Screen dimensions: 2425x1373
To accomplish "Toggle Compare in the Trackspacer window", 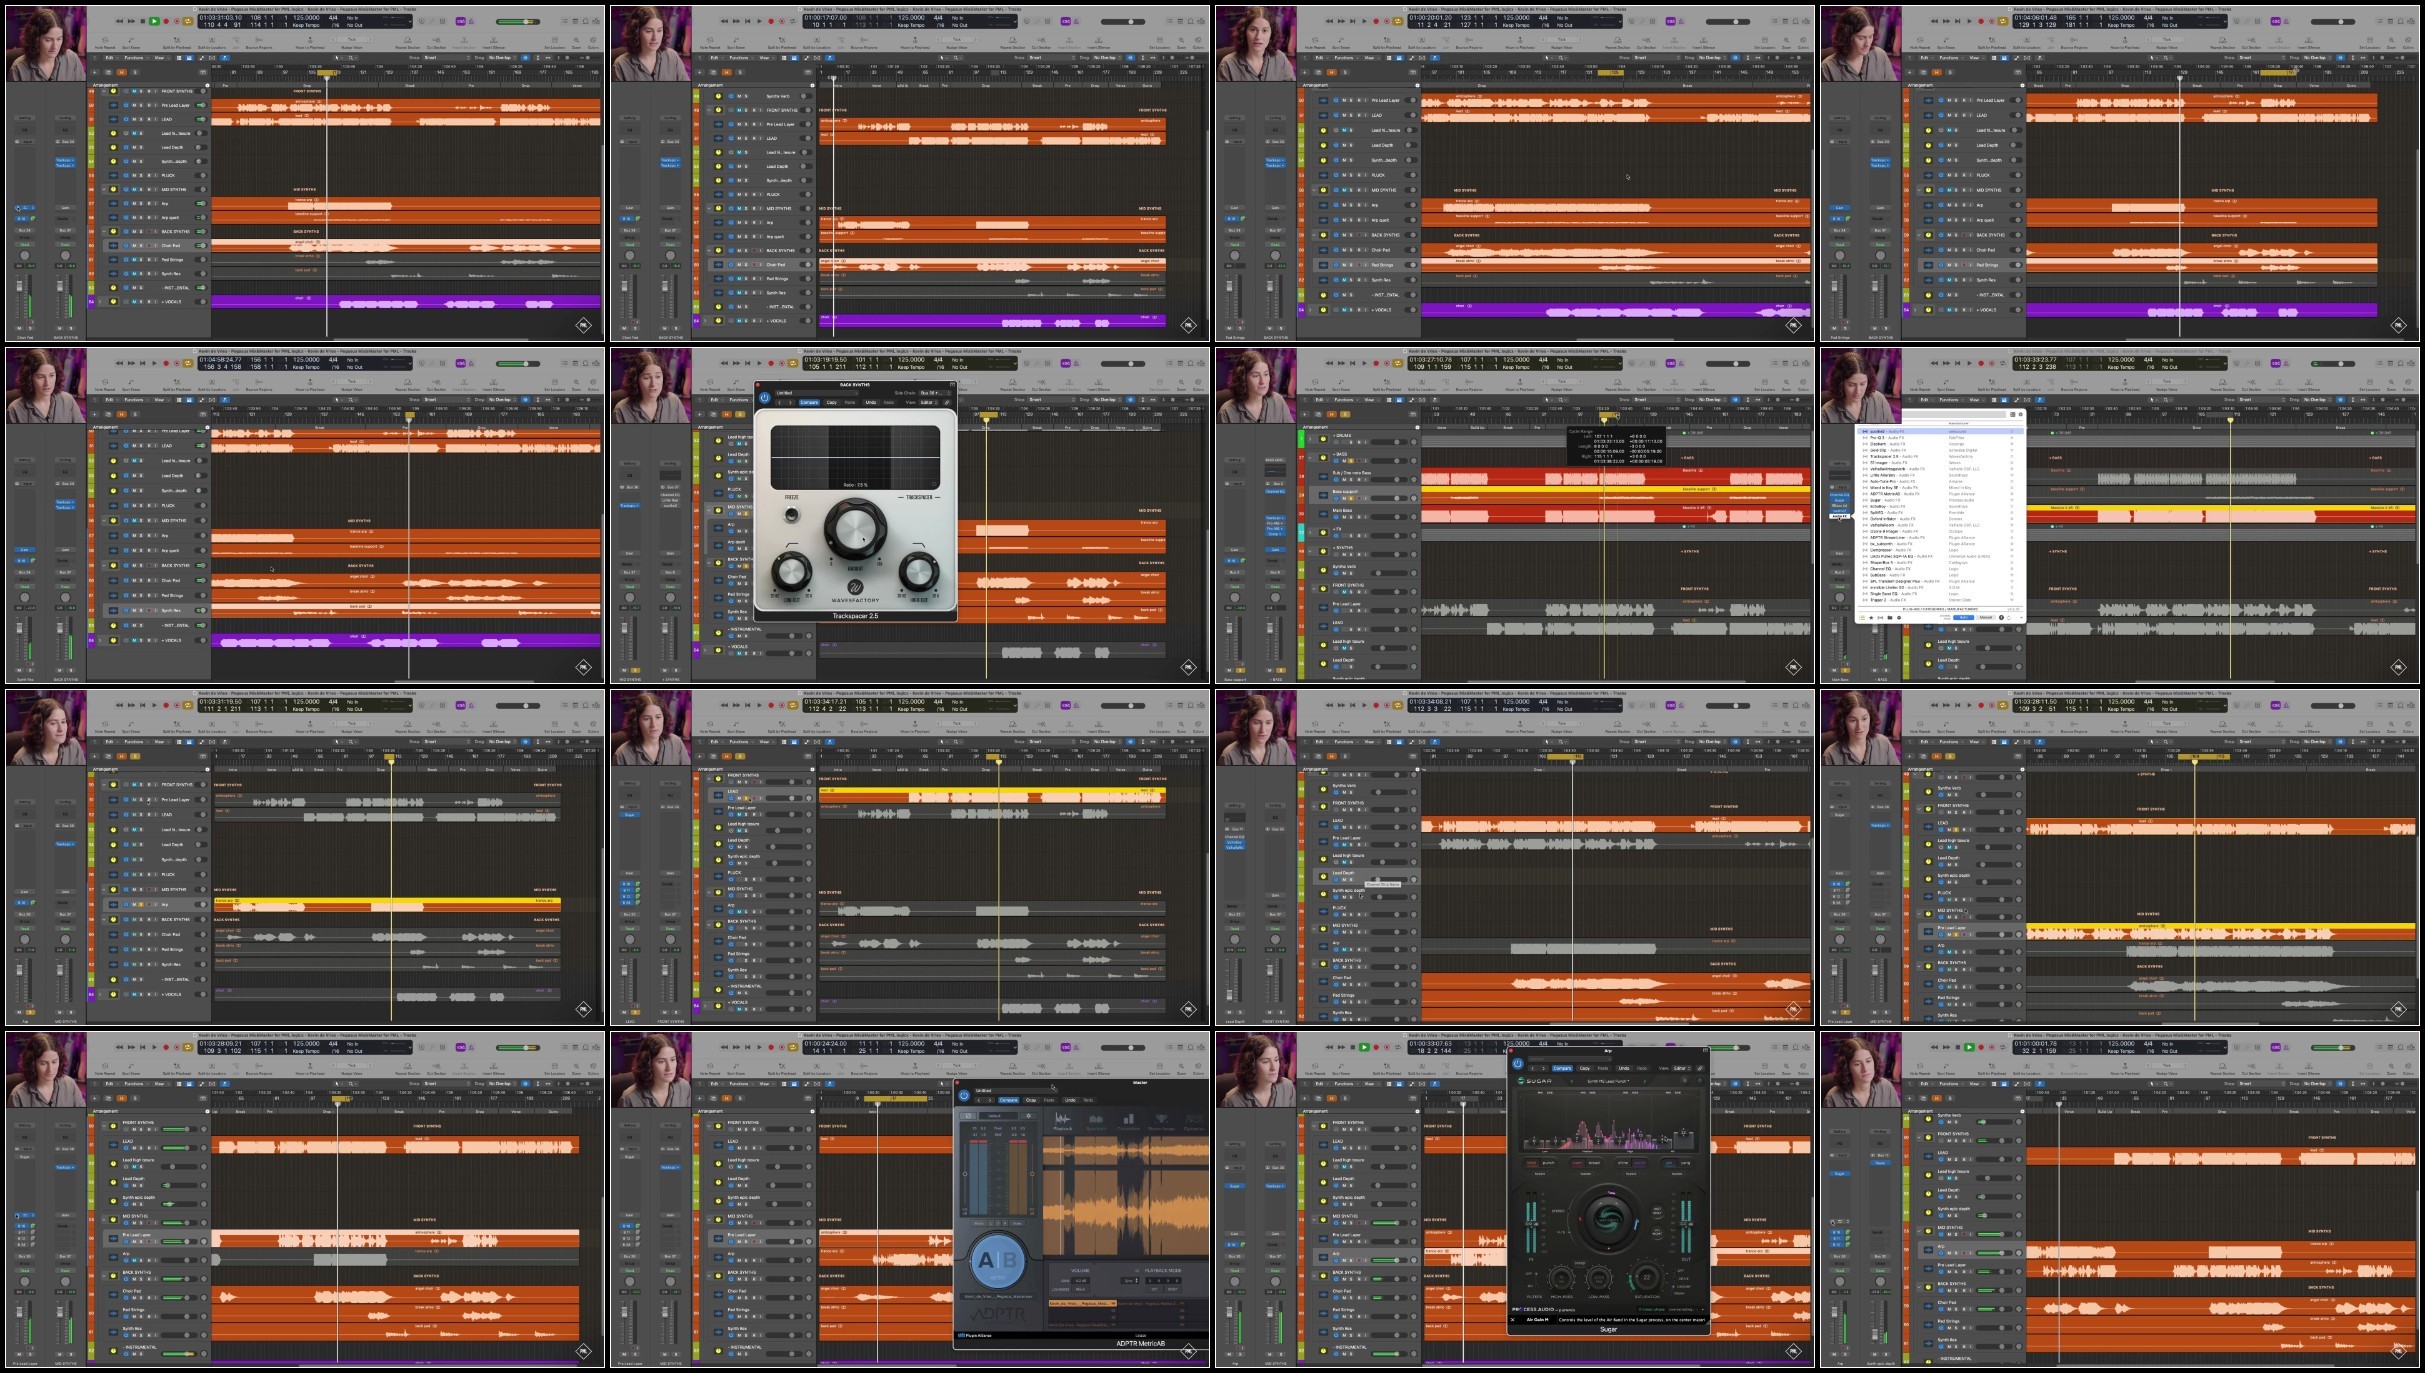I will click(809, 402).
